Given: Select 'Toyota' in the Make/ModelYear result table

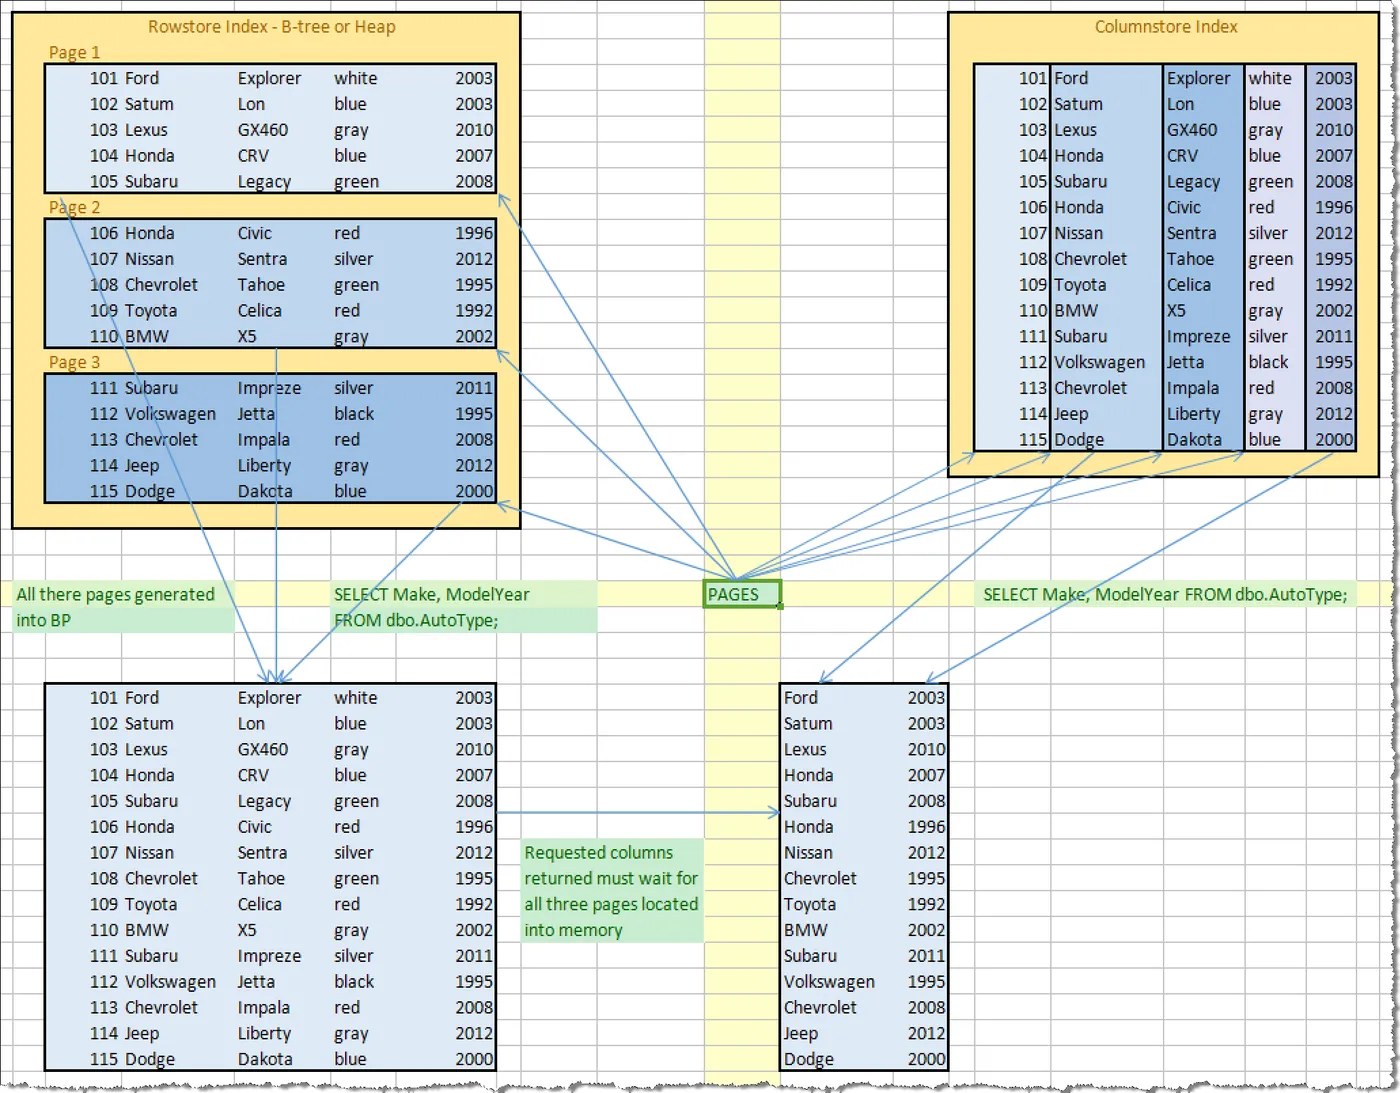Looking at the screenshot, I should (809, 904).
